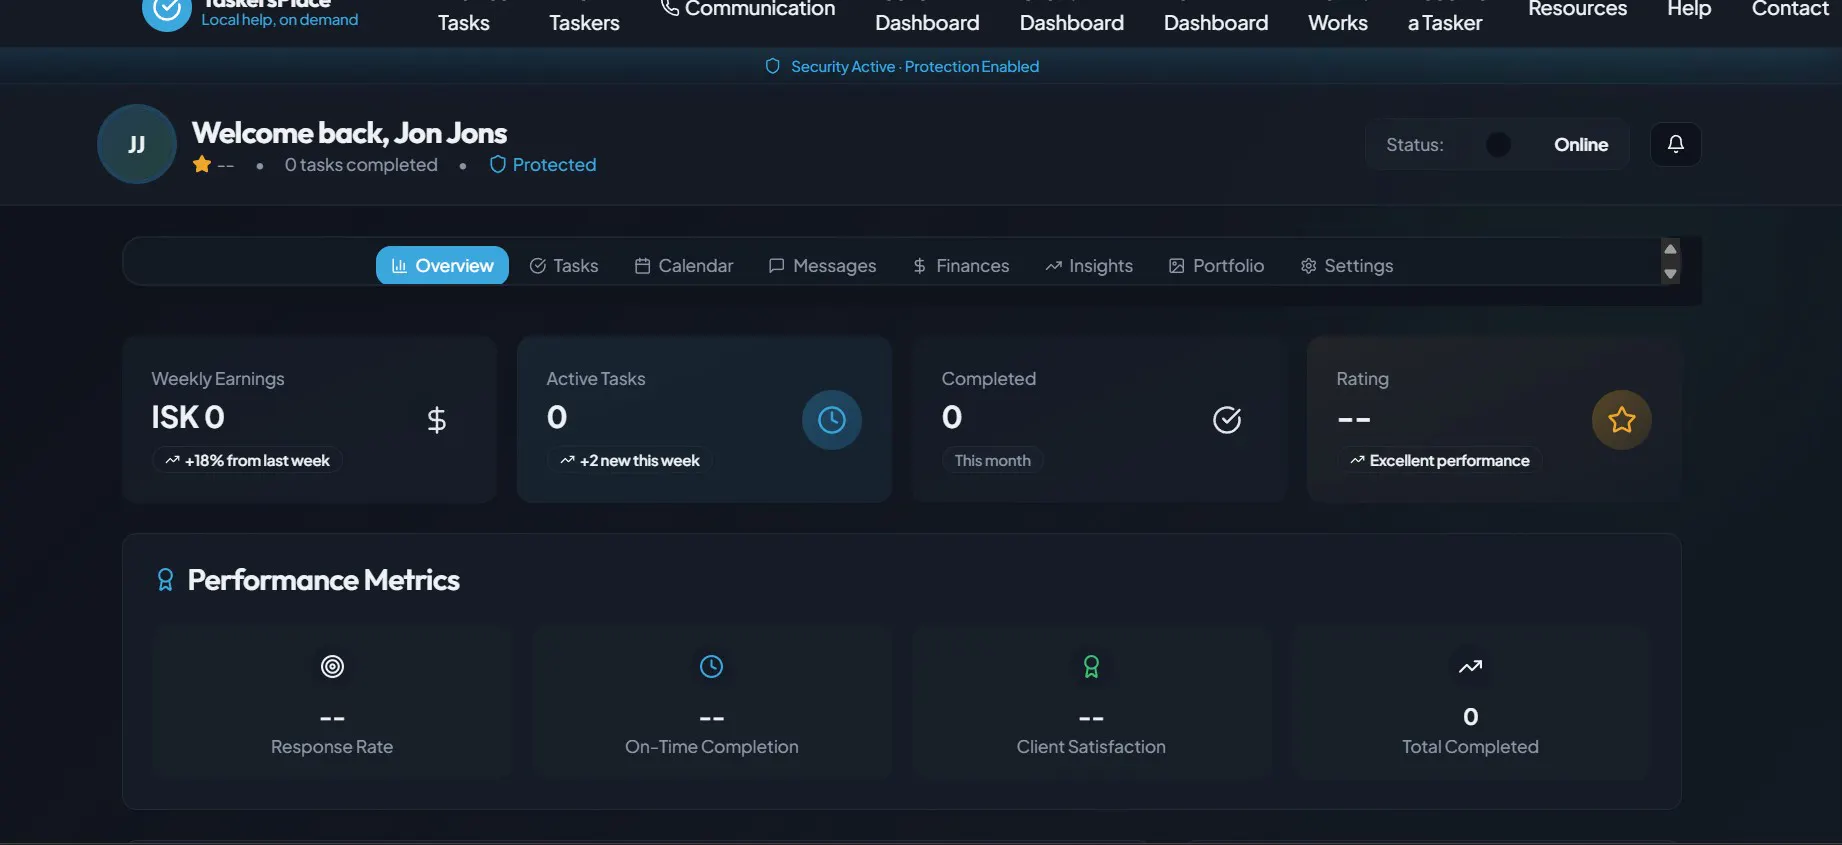Click the target icon above Response Rate

click(332, 666)
